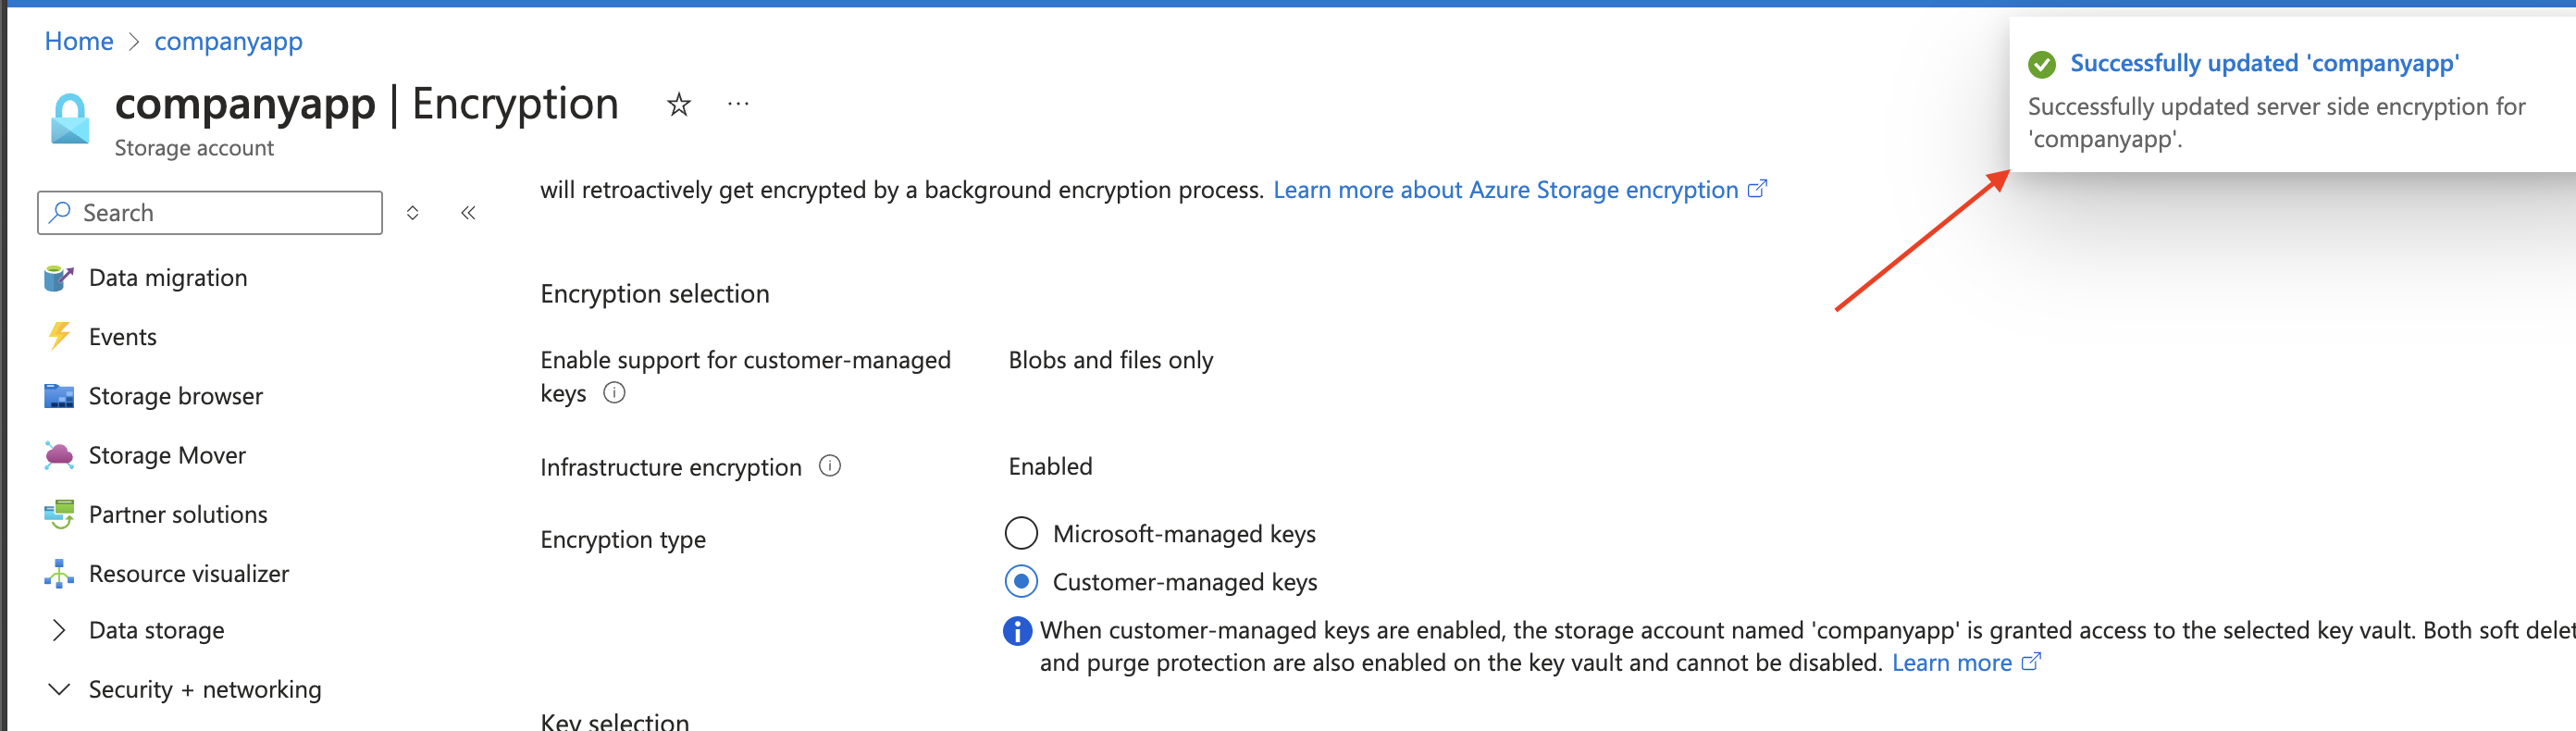Viewport: 2576px width, 731px height.
Task: Click the favorite star icon beside the title
Action: [679, 104]
